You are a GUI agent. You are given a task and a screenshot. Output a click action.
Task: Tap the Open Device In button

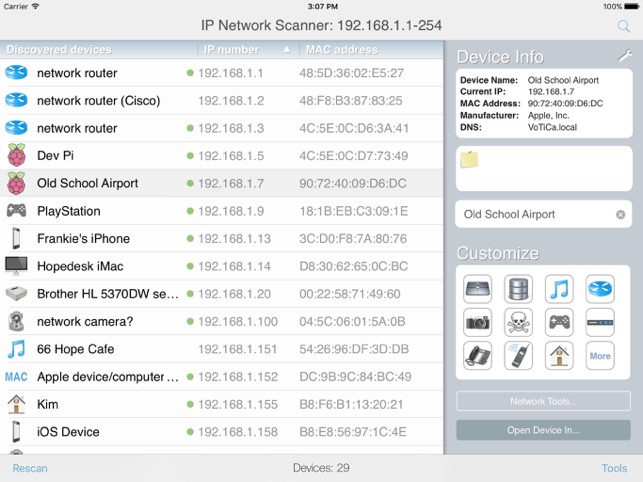543,430
